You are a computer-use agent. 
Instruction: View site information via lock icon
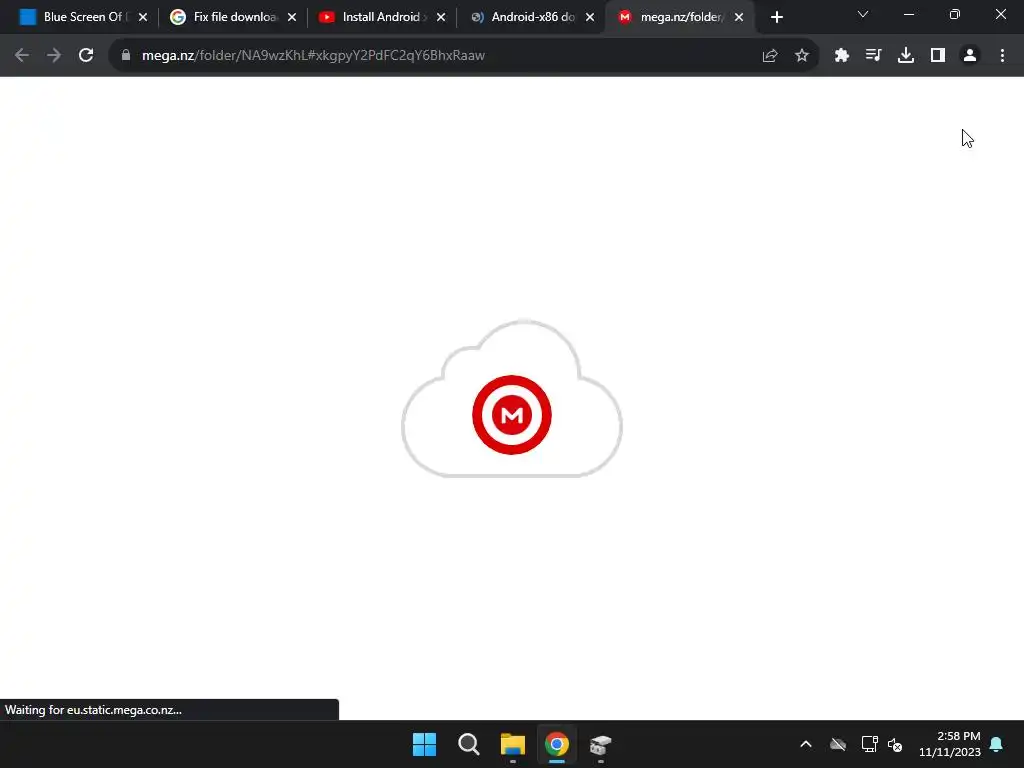coord(126,56)
